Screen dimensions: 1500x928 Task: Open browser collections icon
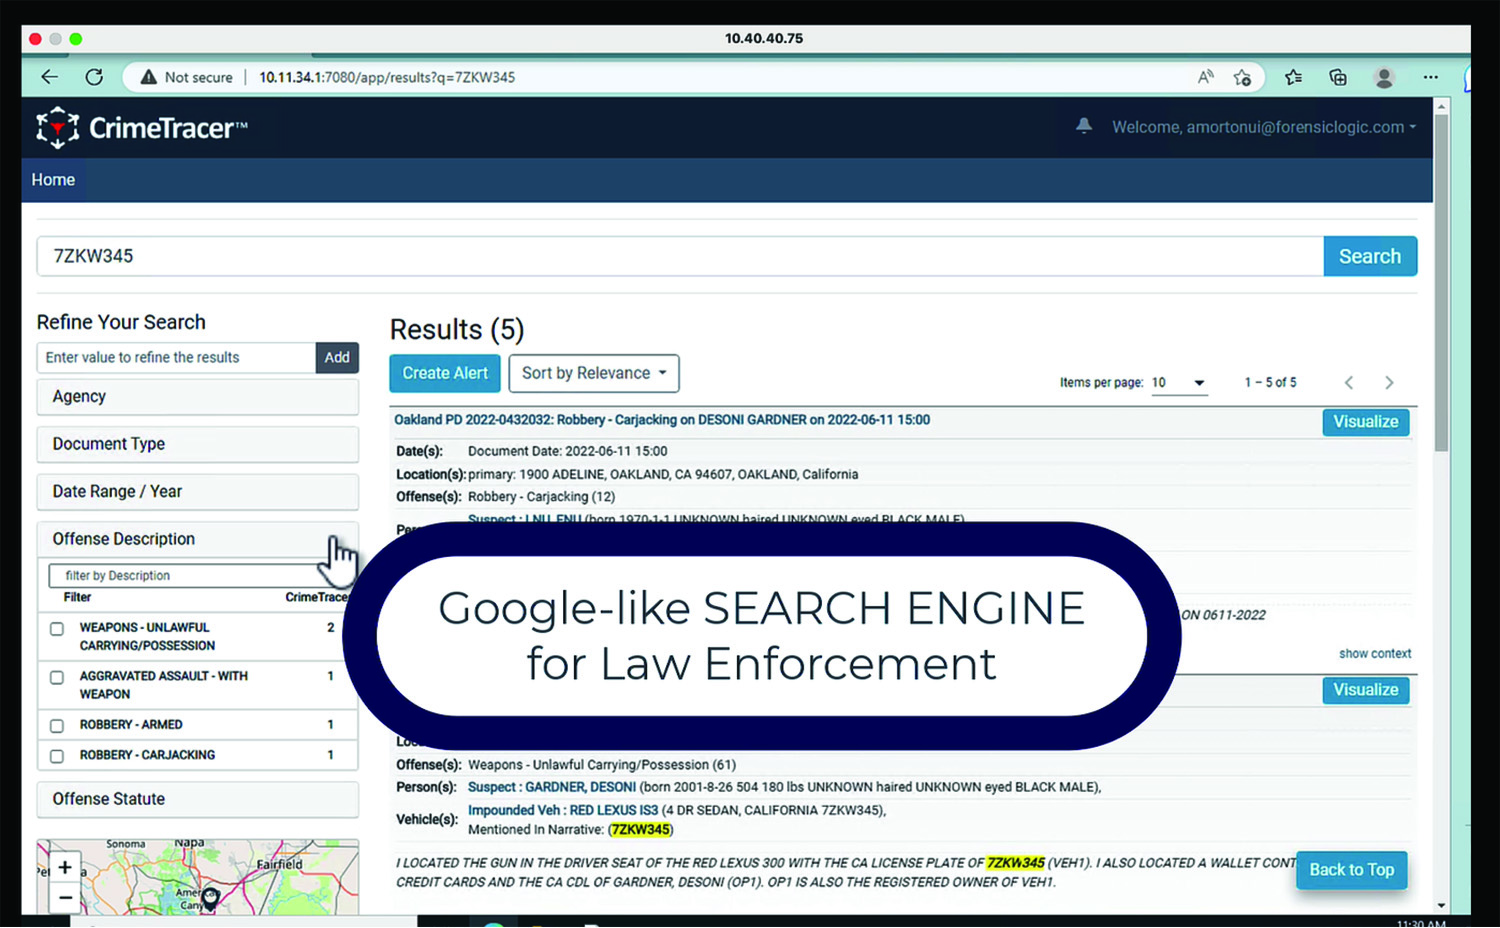tap(1338, 77)
